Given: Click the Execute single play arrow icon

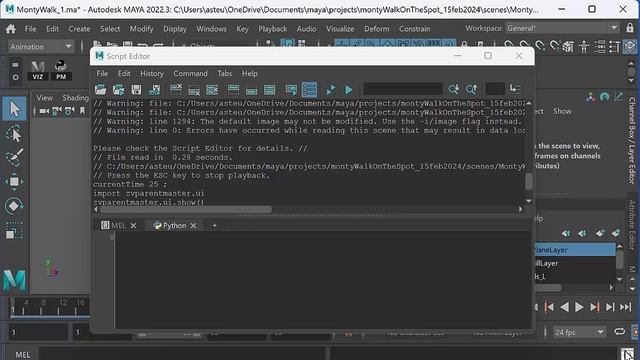Looking at the screenshot, I should coord(348,89).
